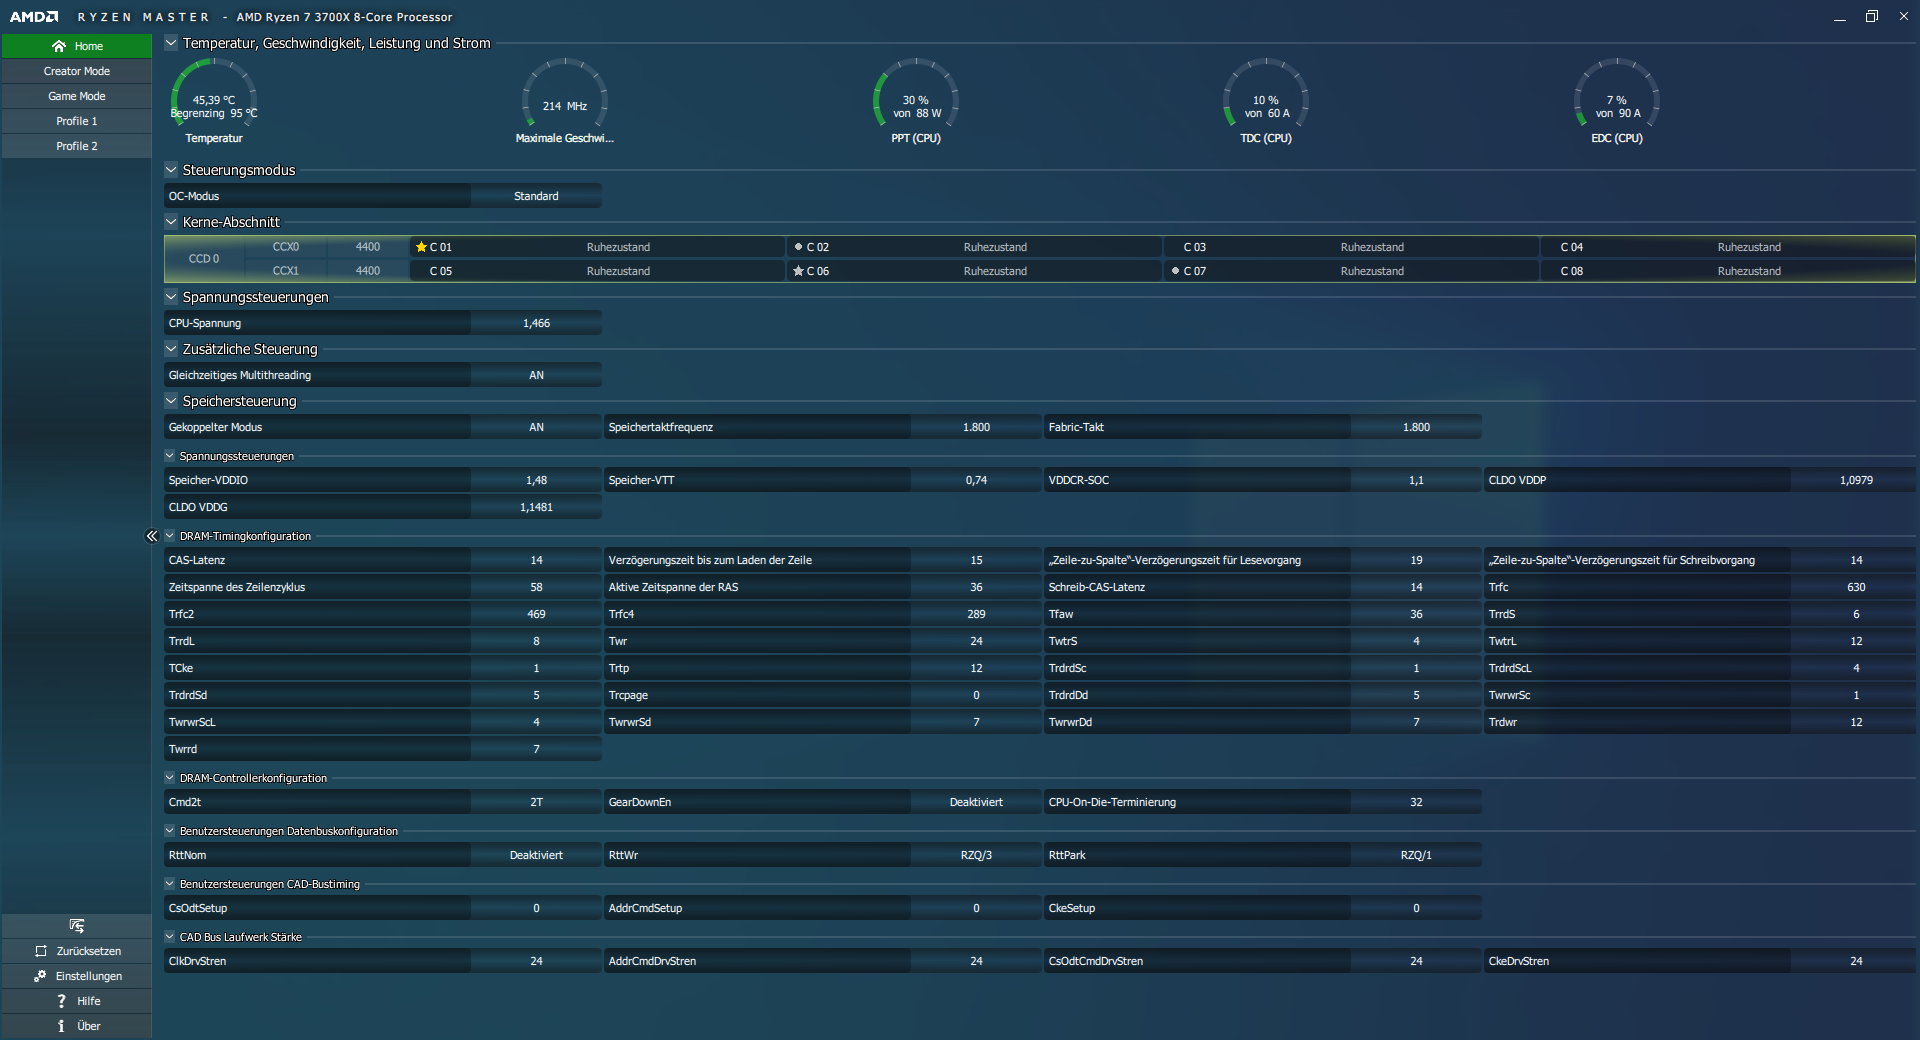Collapse the sidebar with the double-chevron icon

click(x=152, y=536)
